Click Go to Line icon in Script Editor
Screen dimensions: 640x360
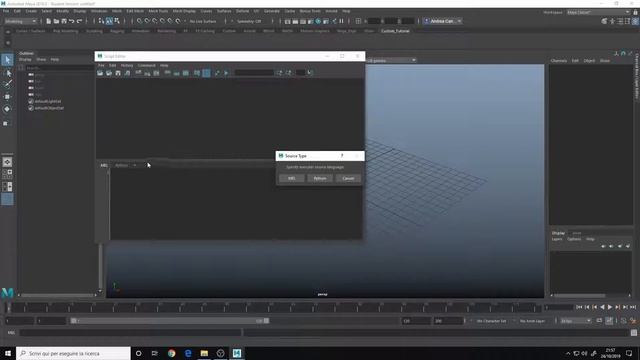(x=310, y=73)
